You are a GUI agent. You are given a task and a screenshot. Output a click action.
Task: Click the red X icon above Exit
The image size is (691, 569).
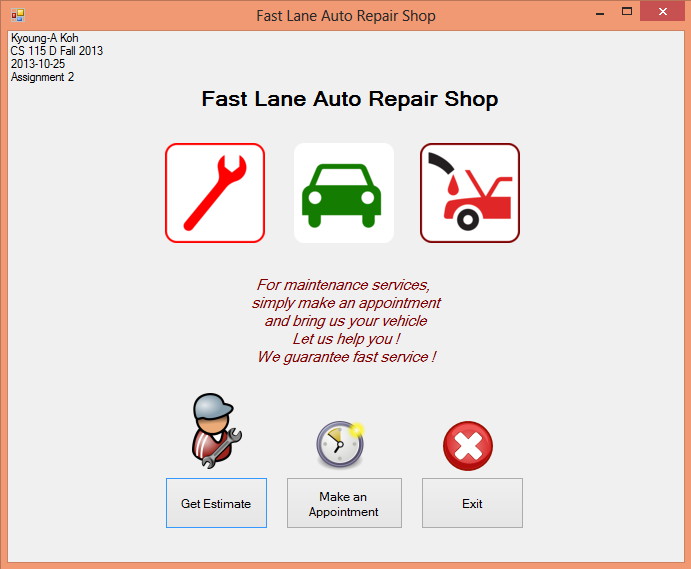coord(468,446)
